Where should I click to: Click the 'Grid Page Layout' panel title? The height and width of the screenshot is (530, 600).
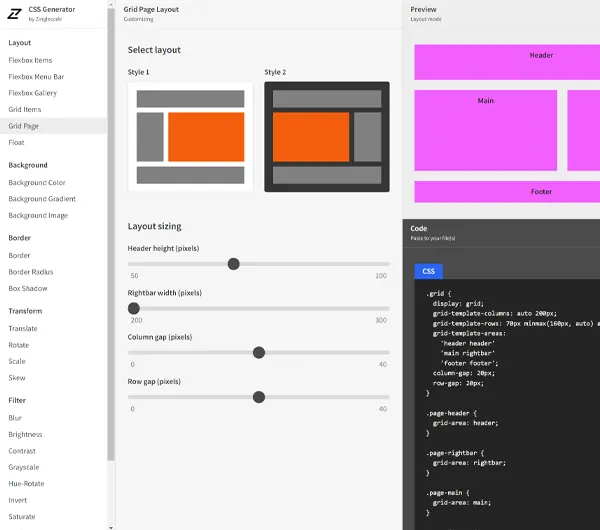(151, 9)
